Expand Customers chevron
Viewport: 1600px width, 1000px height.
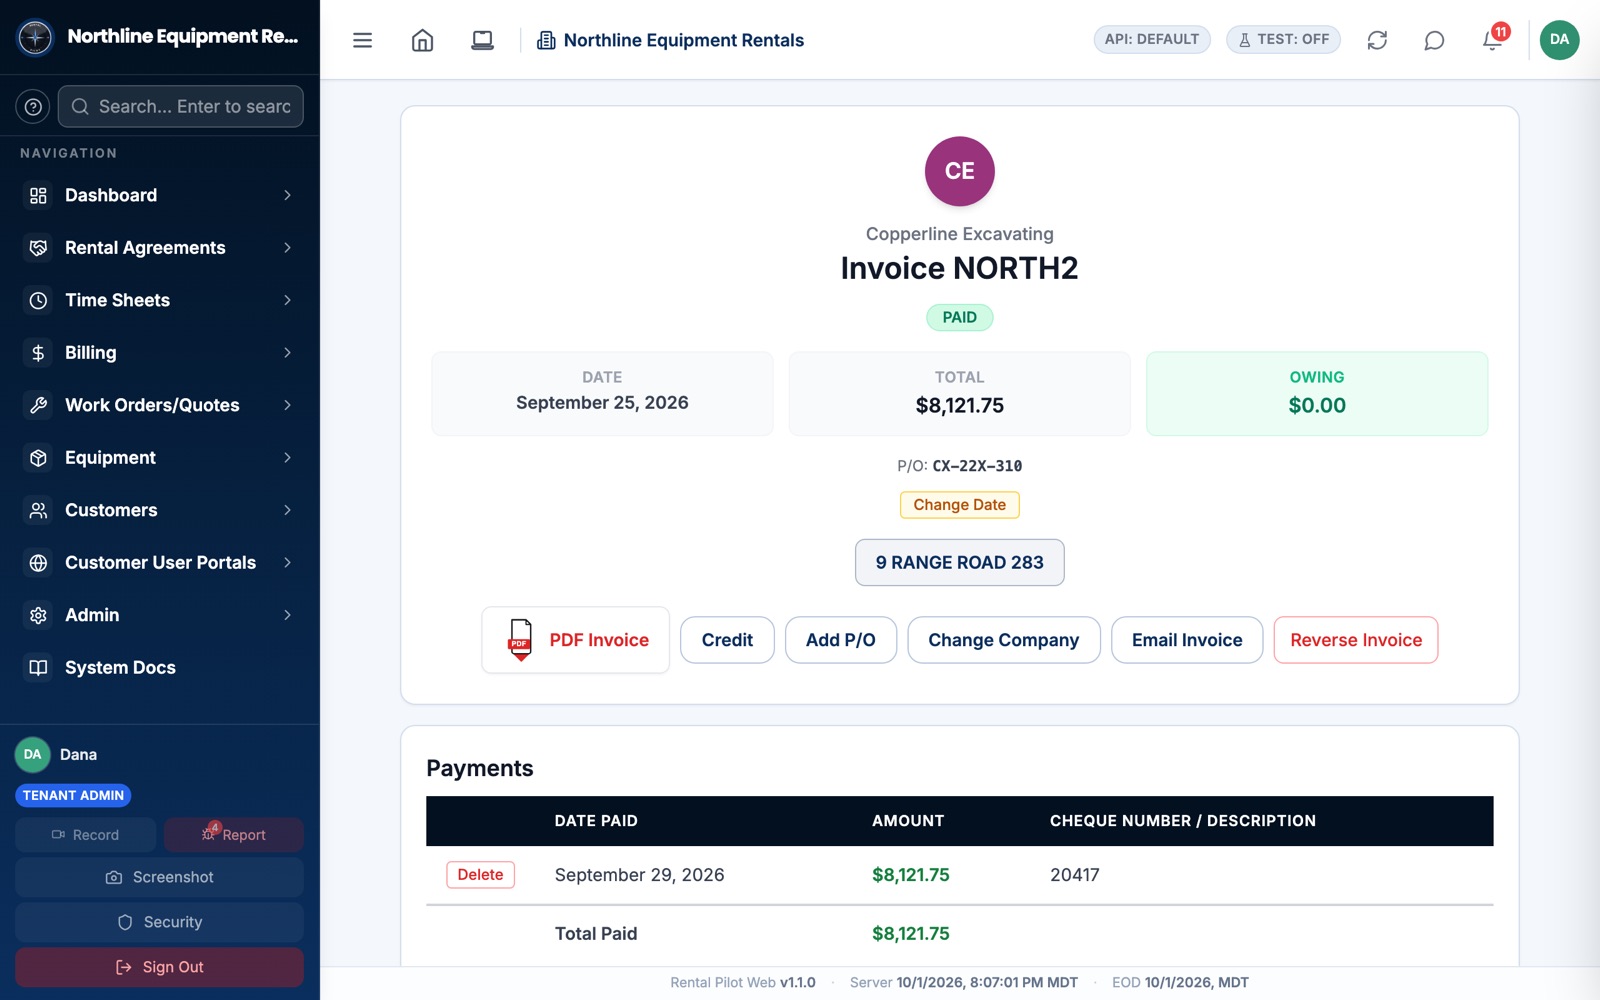tap(287, 510)
